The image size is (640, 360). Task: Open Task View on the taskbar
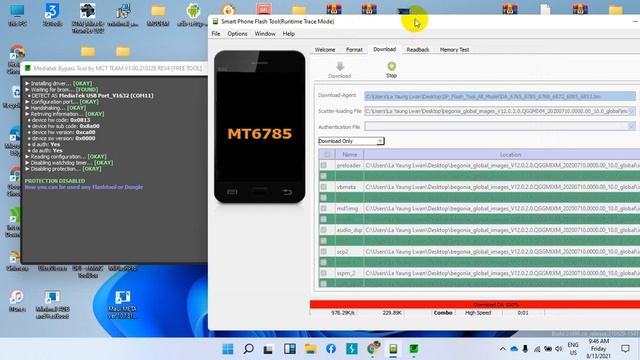[268, 349]
